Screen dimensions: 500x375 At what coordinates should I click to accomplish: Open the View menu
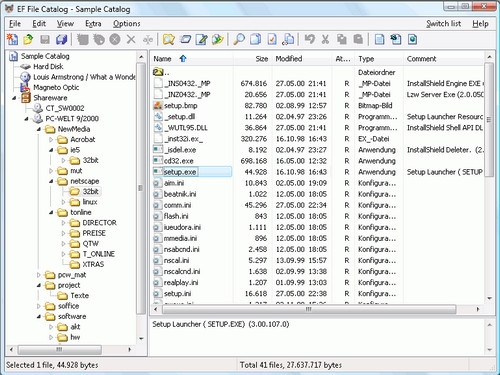click(x=65, y=24)
